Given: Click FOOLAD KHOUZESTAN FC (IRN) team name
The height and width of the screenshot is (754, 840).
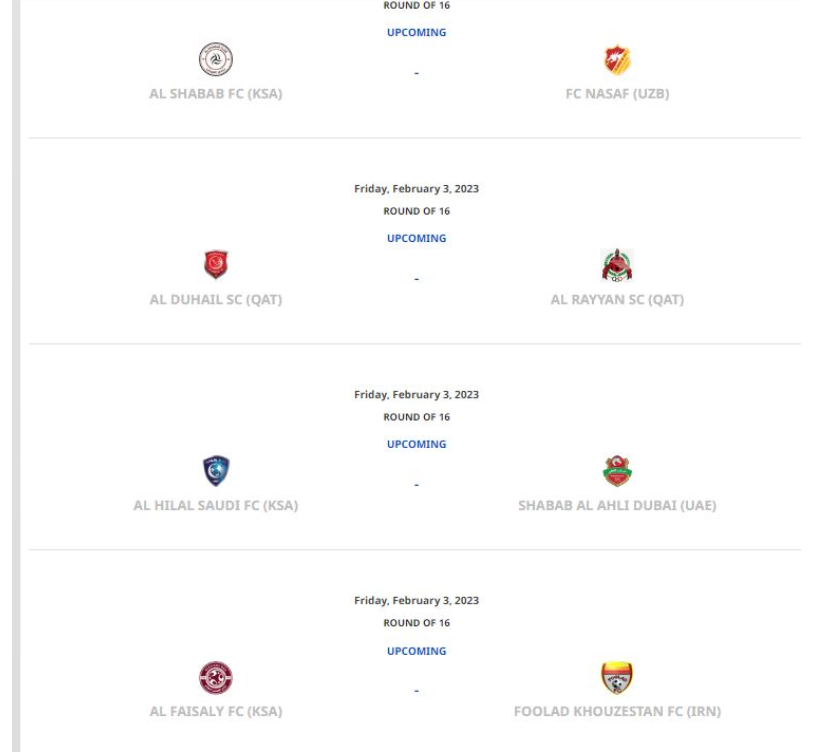Looking at the screenshot, I should point(617,711).
